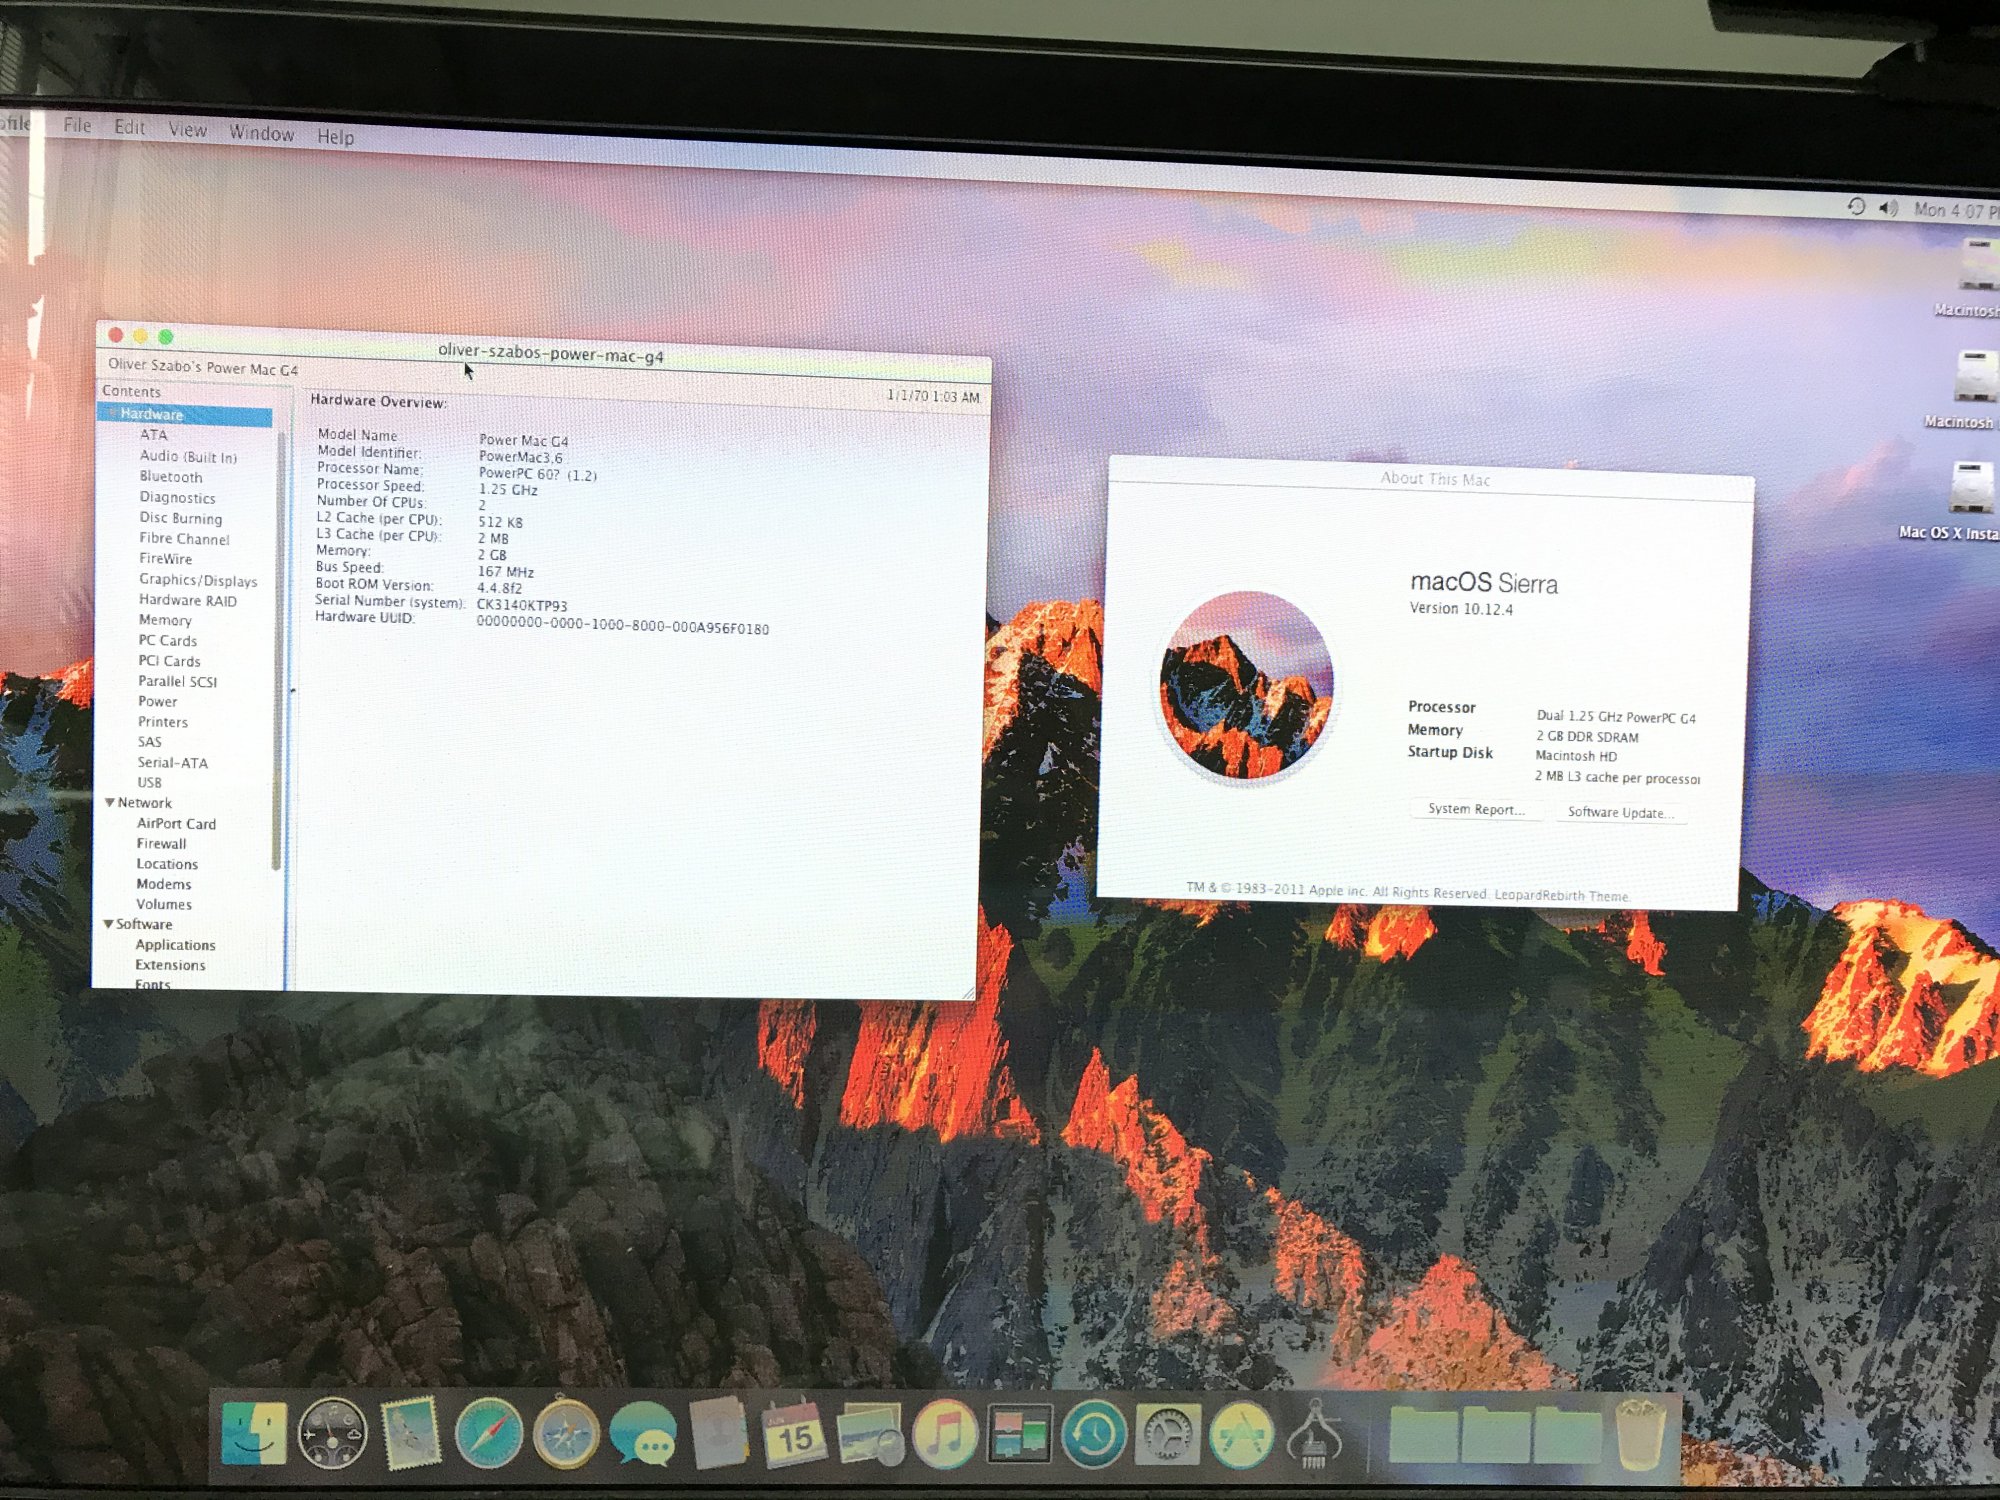Open the Window menu
This screenshot has height=1500, width=2000.
tap(261, 133)
